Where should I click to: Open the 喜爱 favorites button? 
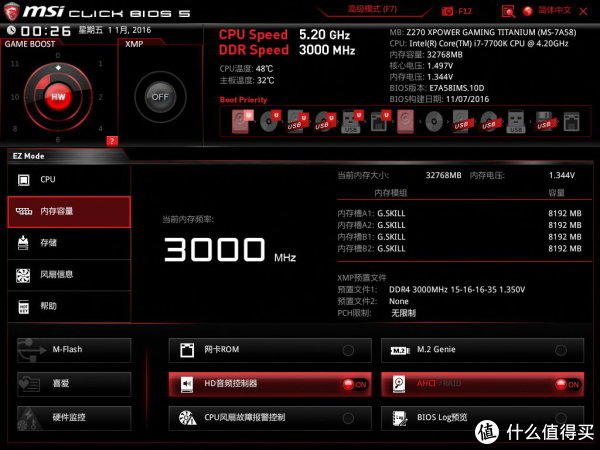pyautogui.click(x=74, y=384)
